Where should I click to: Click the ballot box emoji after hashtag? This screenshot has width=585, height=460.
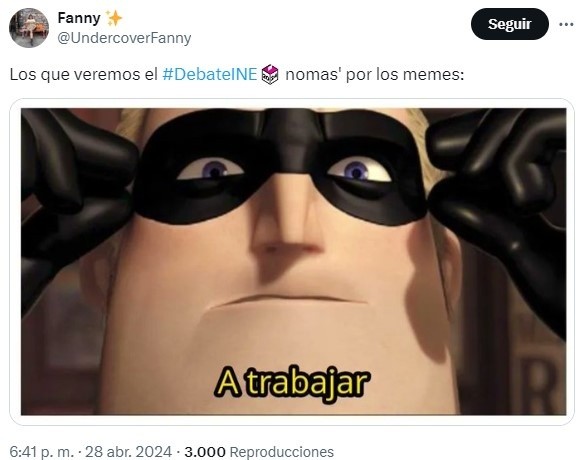pos(270,74)
